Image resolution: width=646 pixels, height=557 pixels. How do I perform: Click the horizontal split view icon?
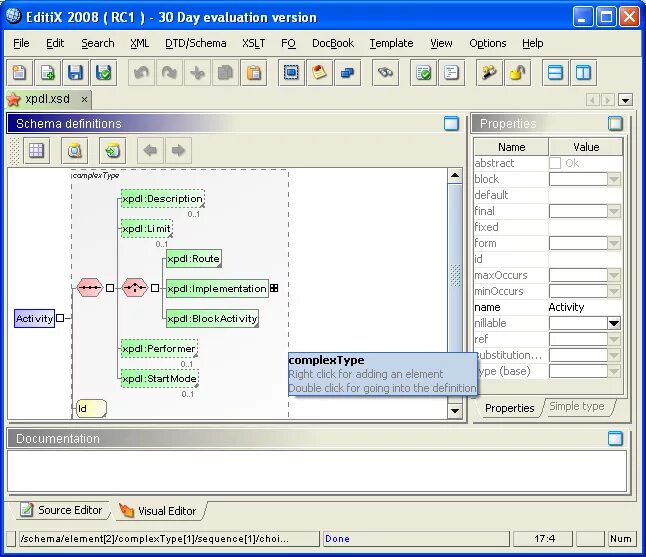click(555, 73)
